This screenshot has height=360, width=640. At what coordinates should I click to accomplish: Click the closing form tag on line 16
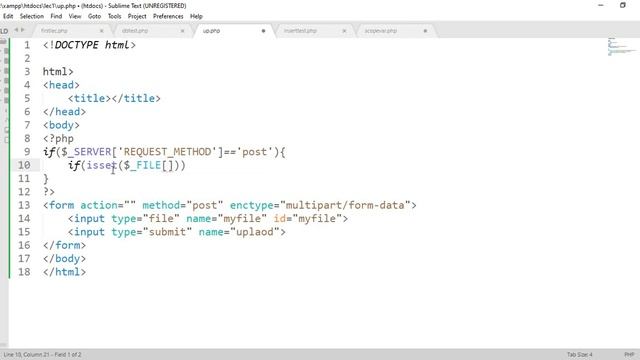(64, 245)
